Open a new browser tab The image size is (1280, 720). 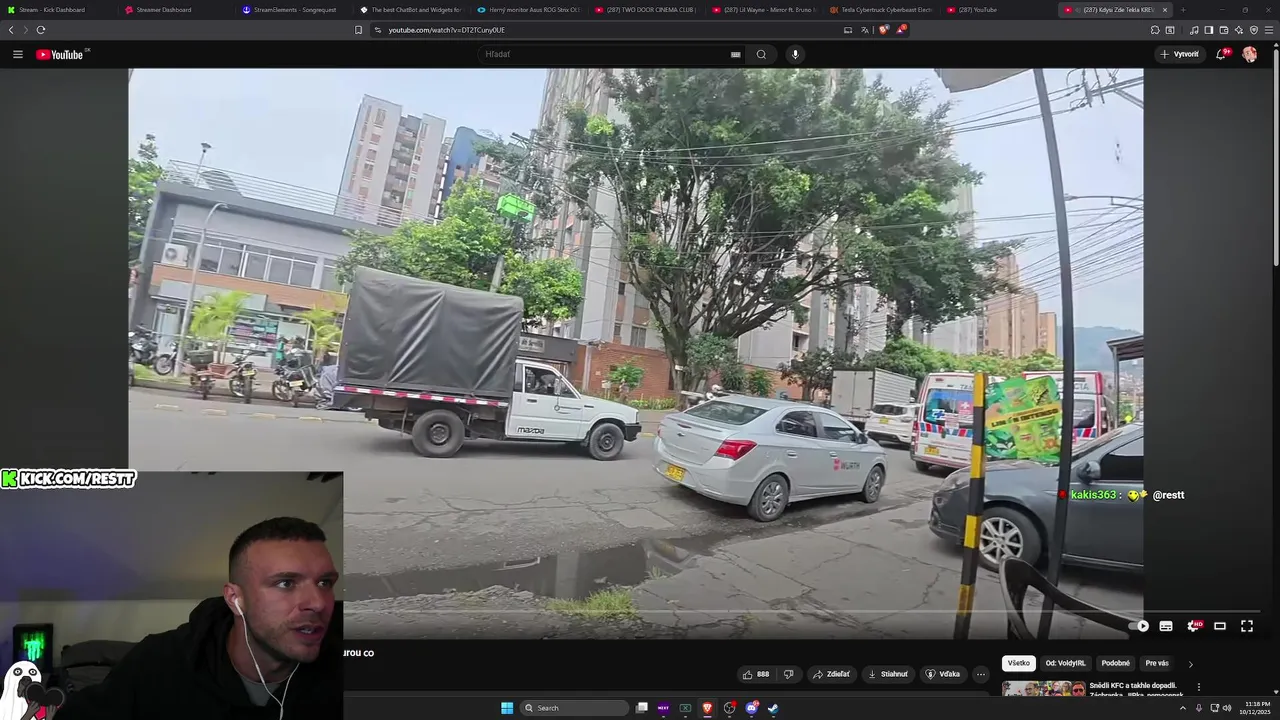click(1183, 10)
